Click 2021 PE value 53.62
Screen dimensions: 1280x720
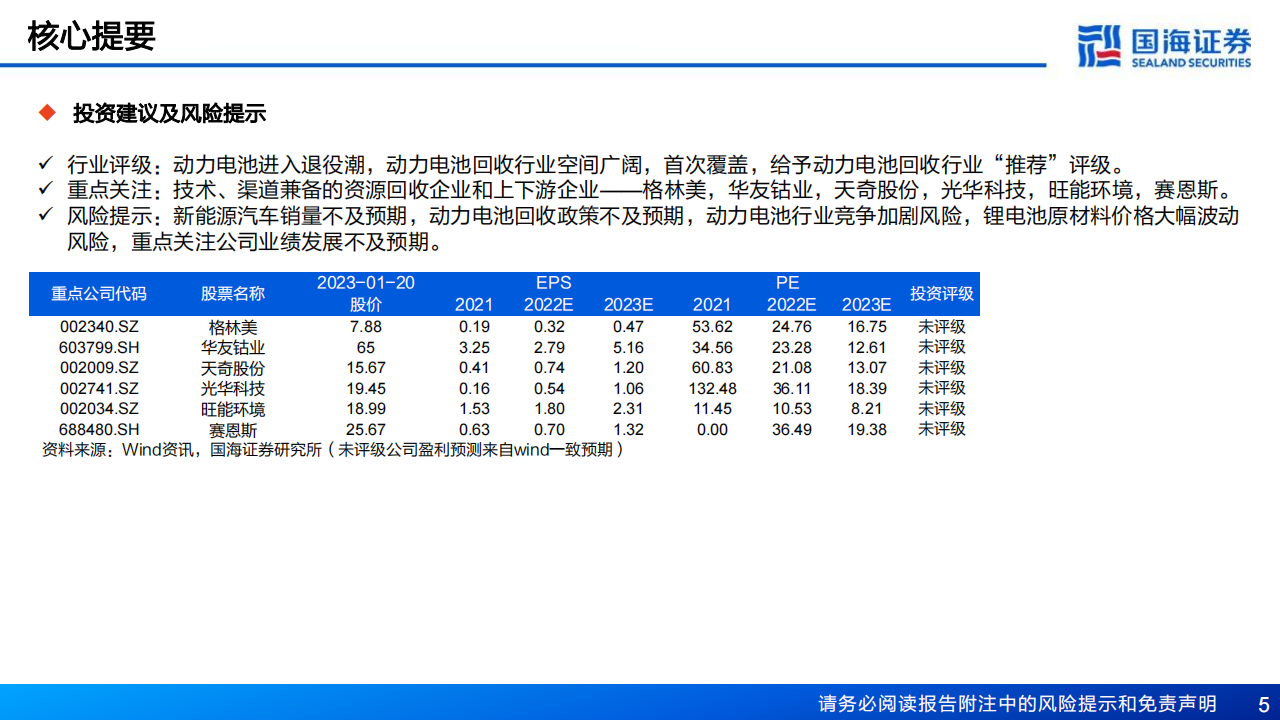(x=712, y=327)
